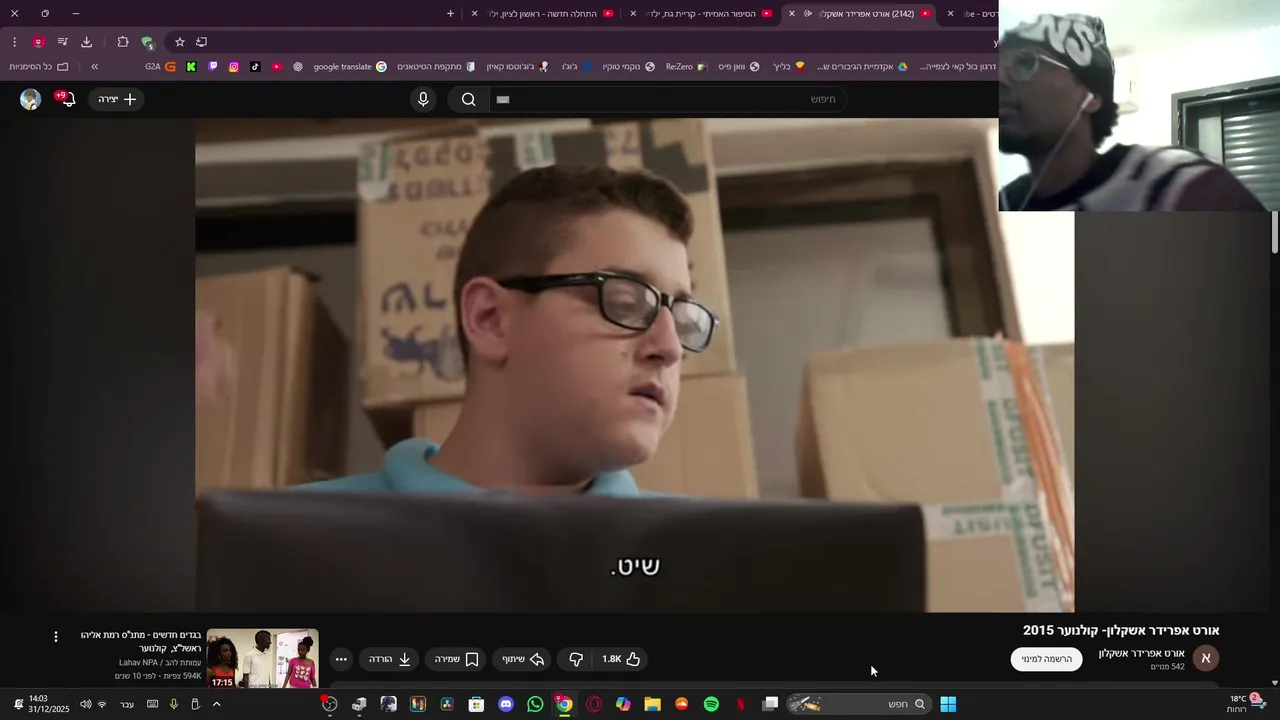Dislike the video with thumbs down

pos(576,659)
